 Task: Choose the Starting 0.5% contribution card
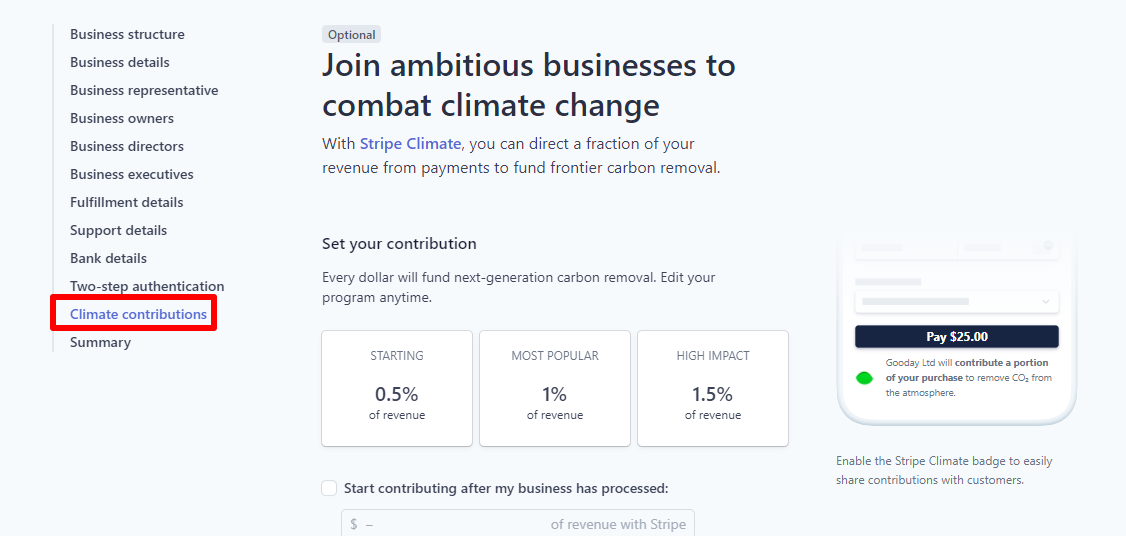pos(397,388)
